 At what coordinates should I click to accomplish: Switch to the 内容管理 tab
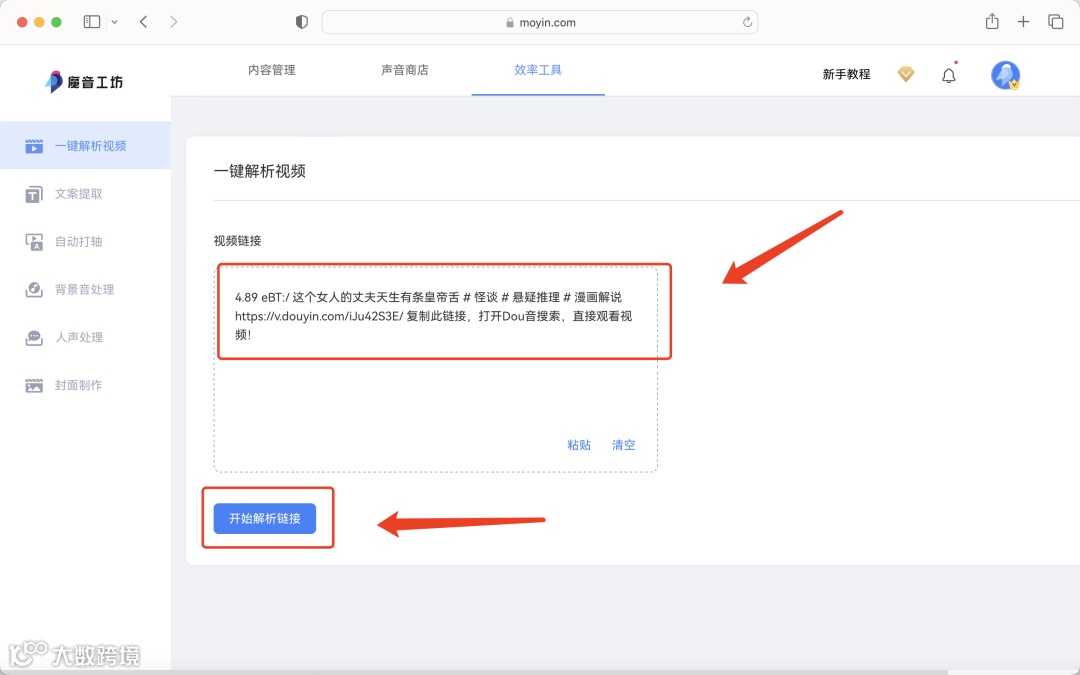271,70
